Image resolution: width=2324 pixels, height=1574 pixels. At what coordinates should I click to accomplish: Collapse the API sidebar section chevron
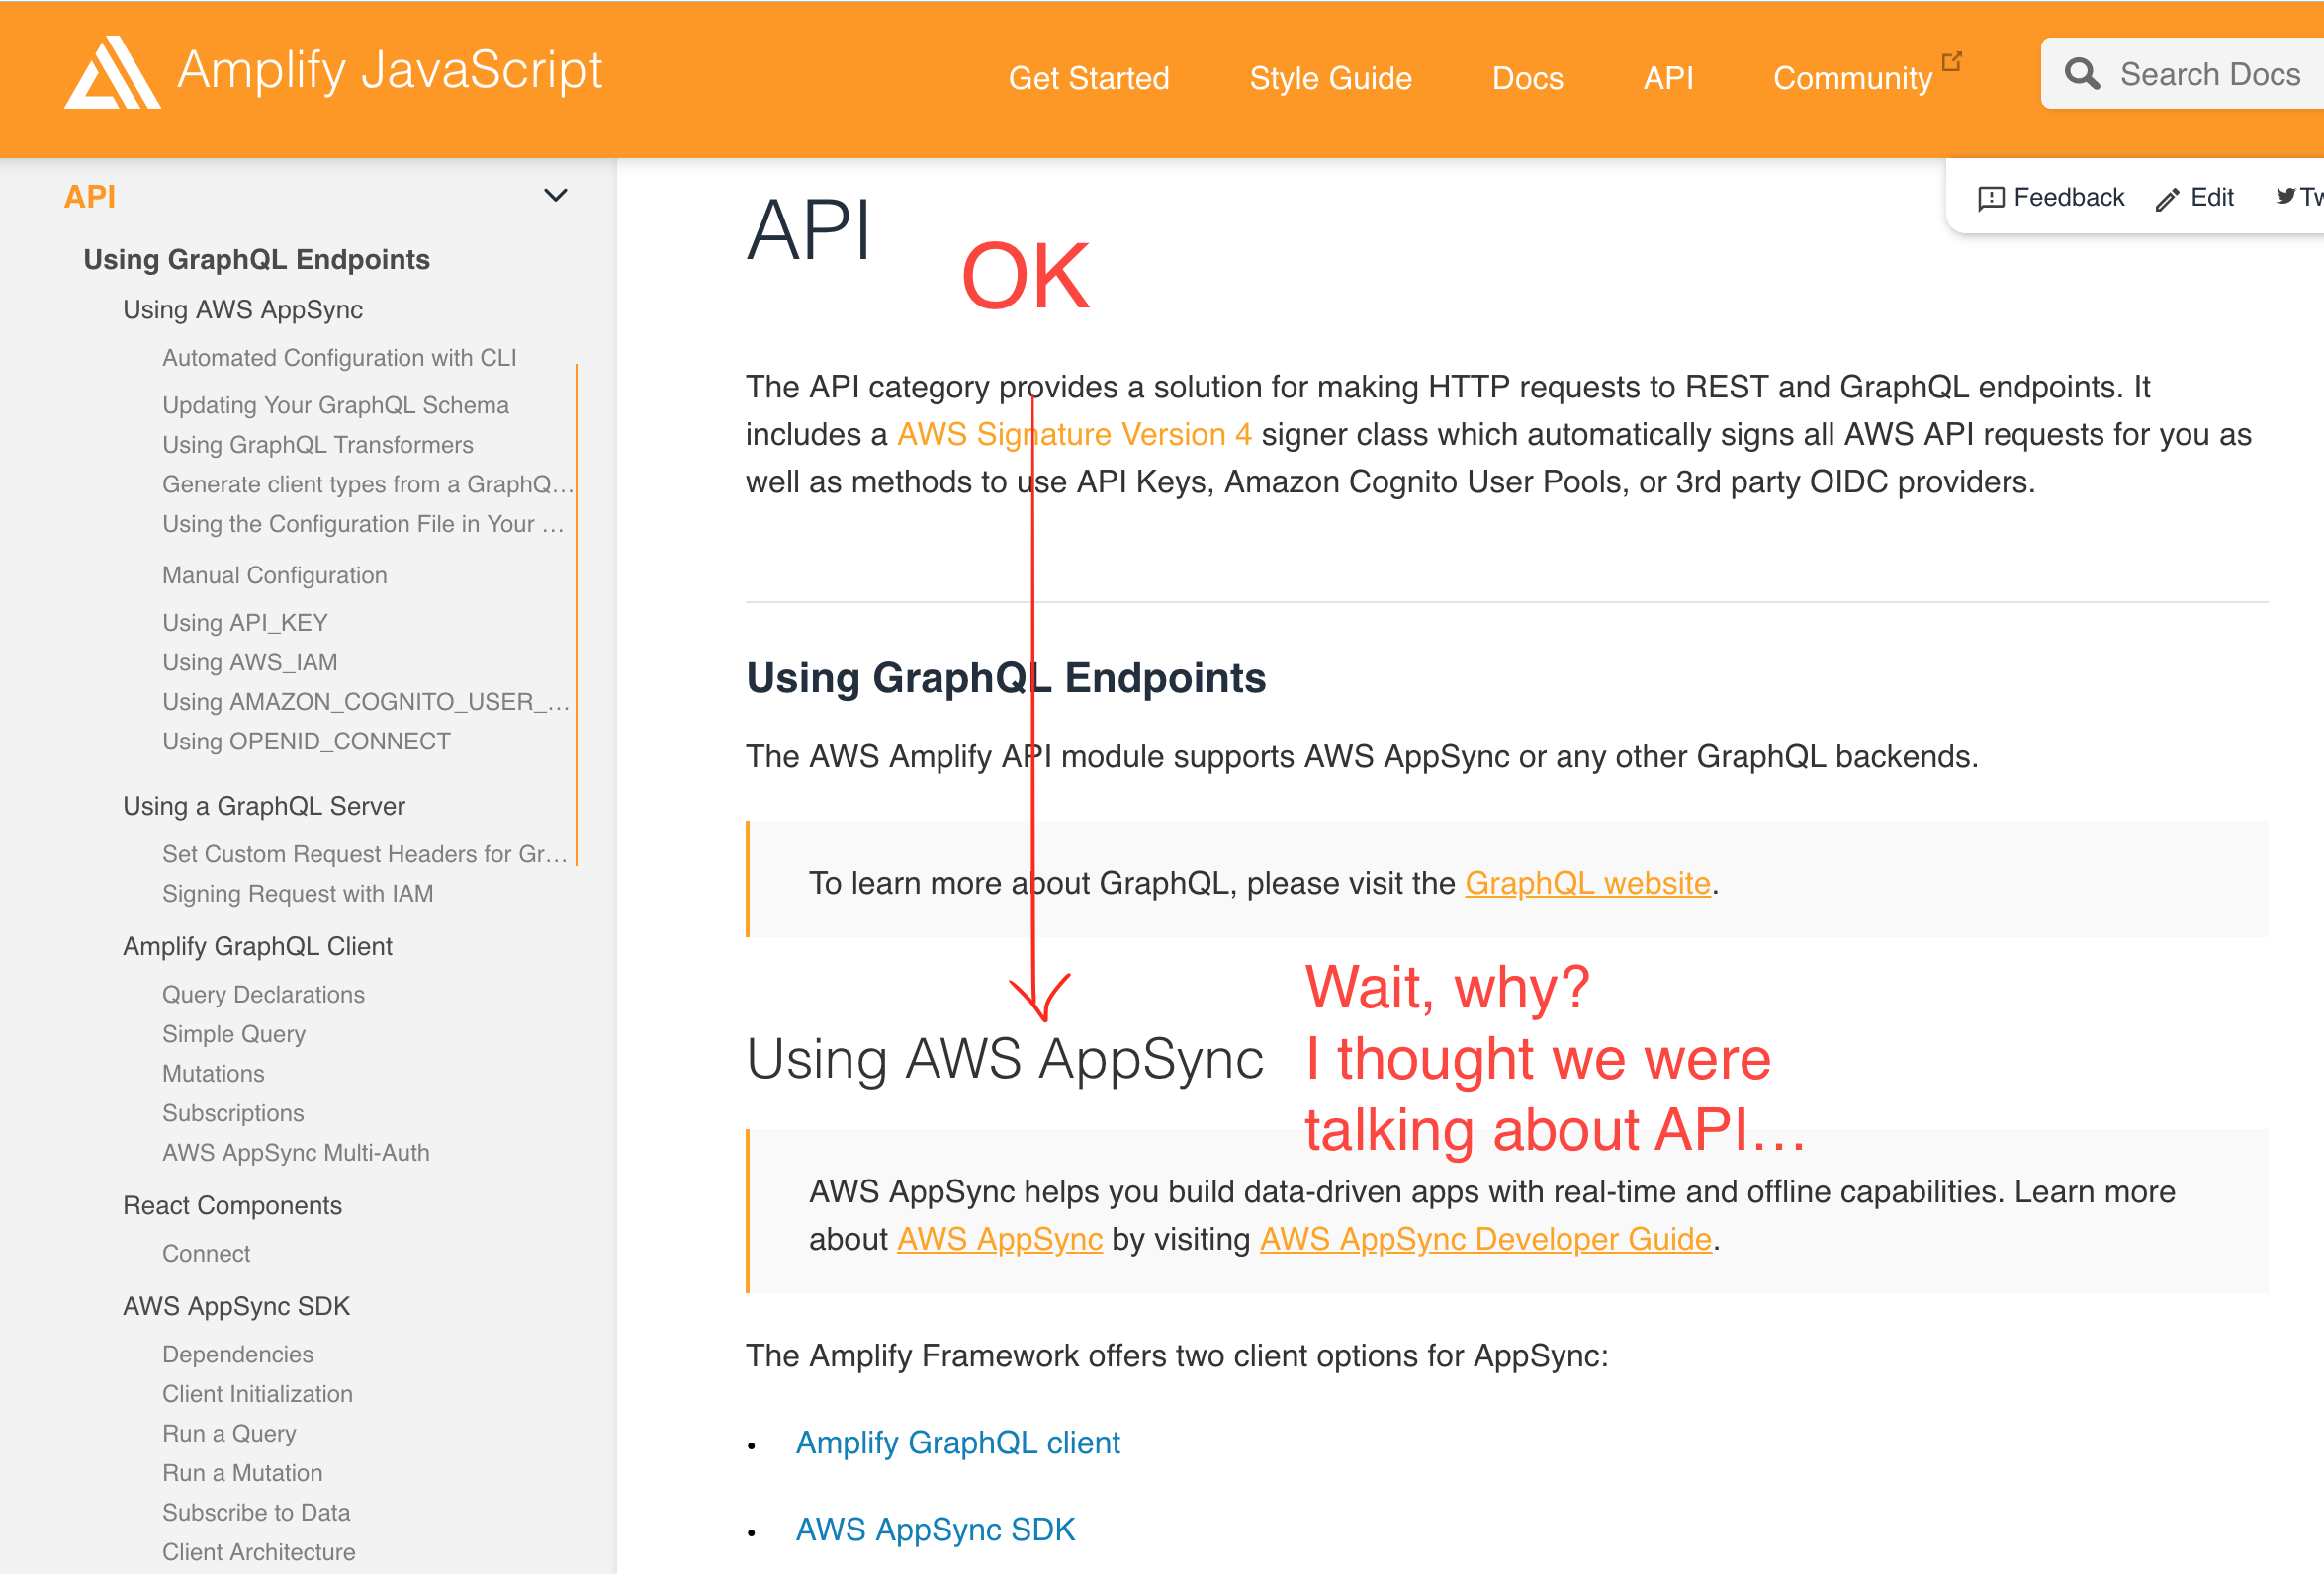click(x=555, y=195)
